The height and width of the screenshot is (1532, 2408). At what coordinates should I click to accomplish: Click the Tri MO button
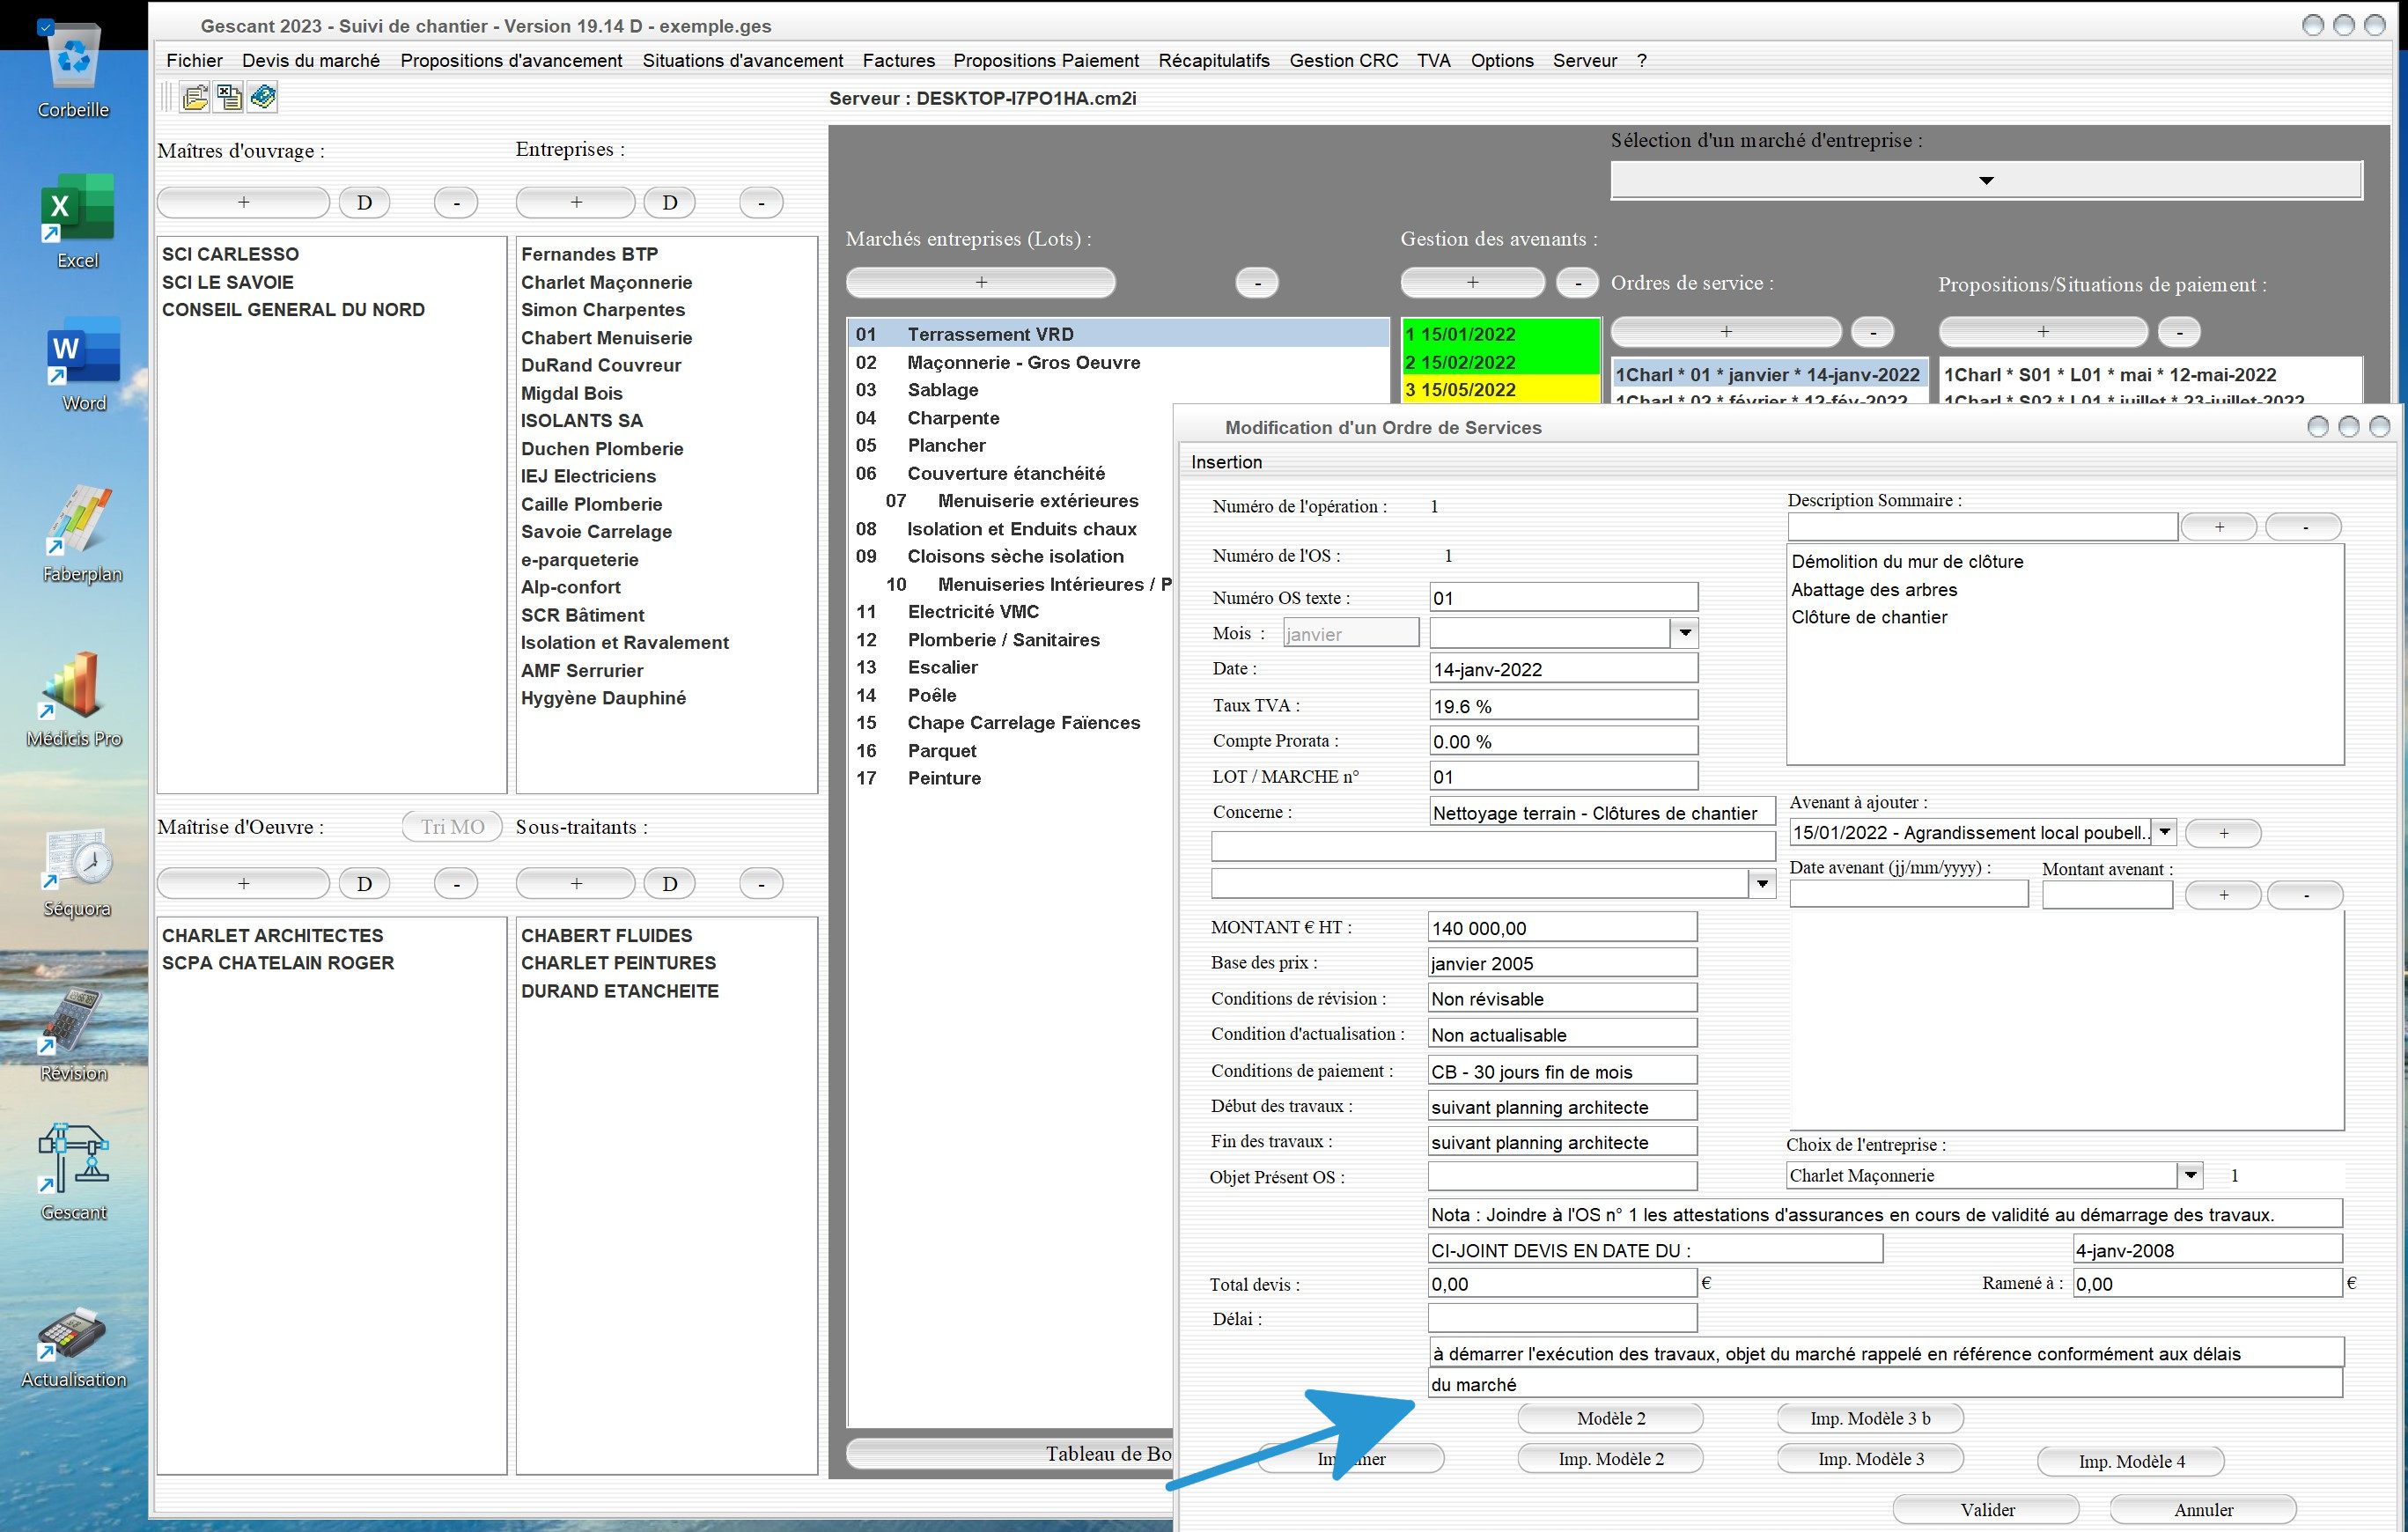click(x=452, y=827)
